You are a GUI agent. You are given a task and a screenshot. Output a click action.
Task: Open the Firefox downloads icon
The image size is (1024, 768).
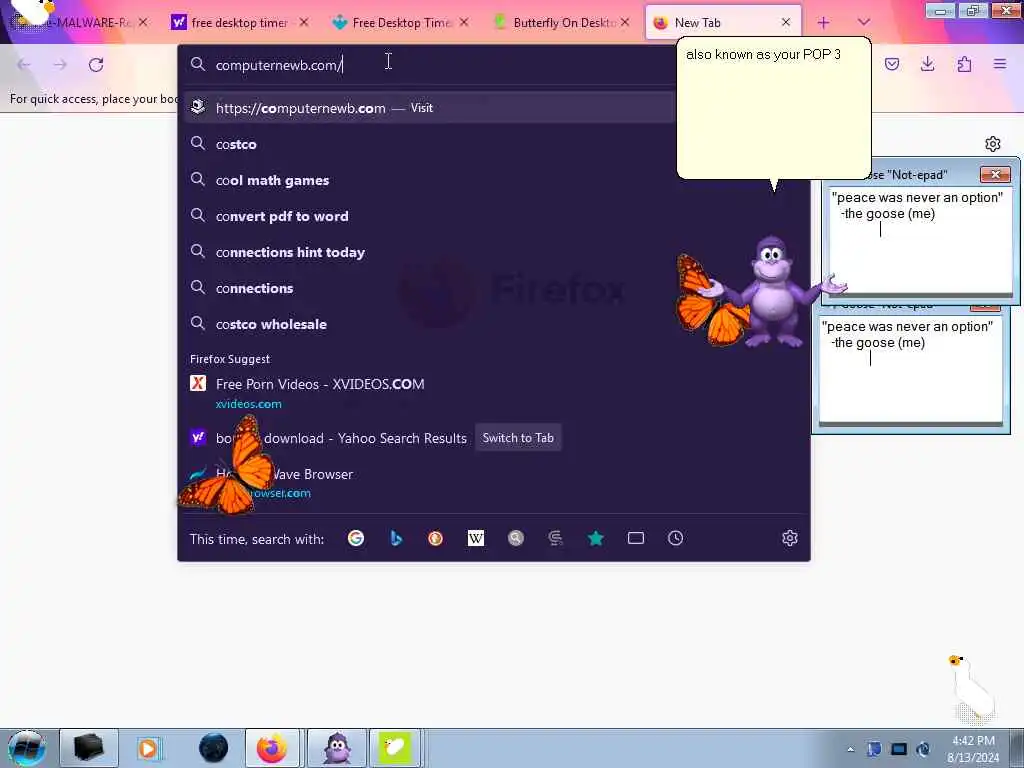pos(927,64)
